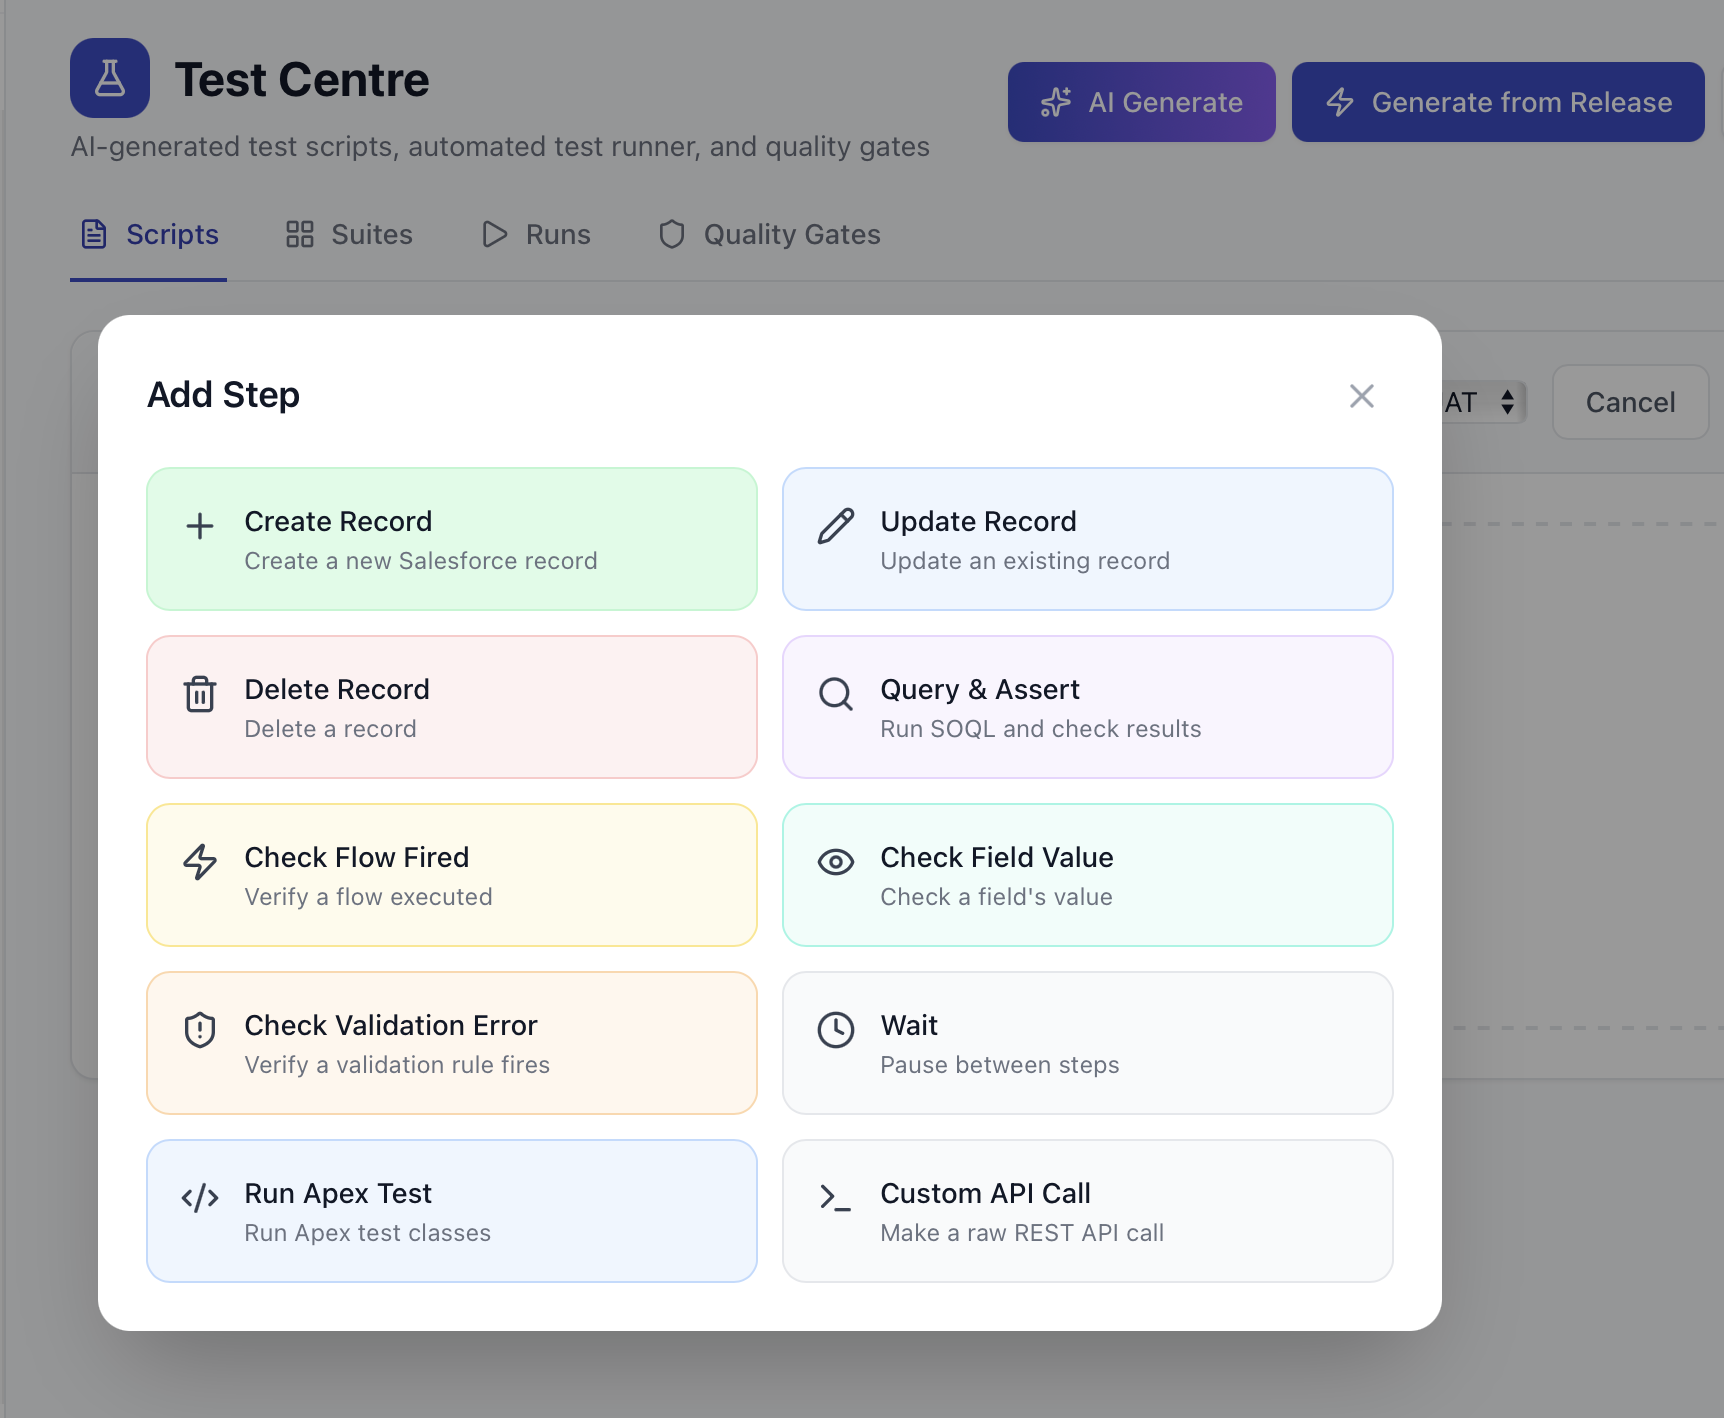Click the Run Apex Test code icon

pos(200,1198)
